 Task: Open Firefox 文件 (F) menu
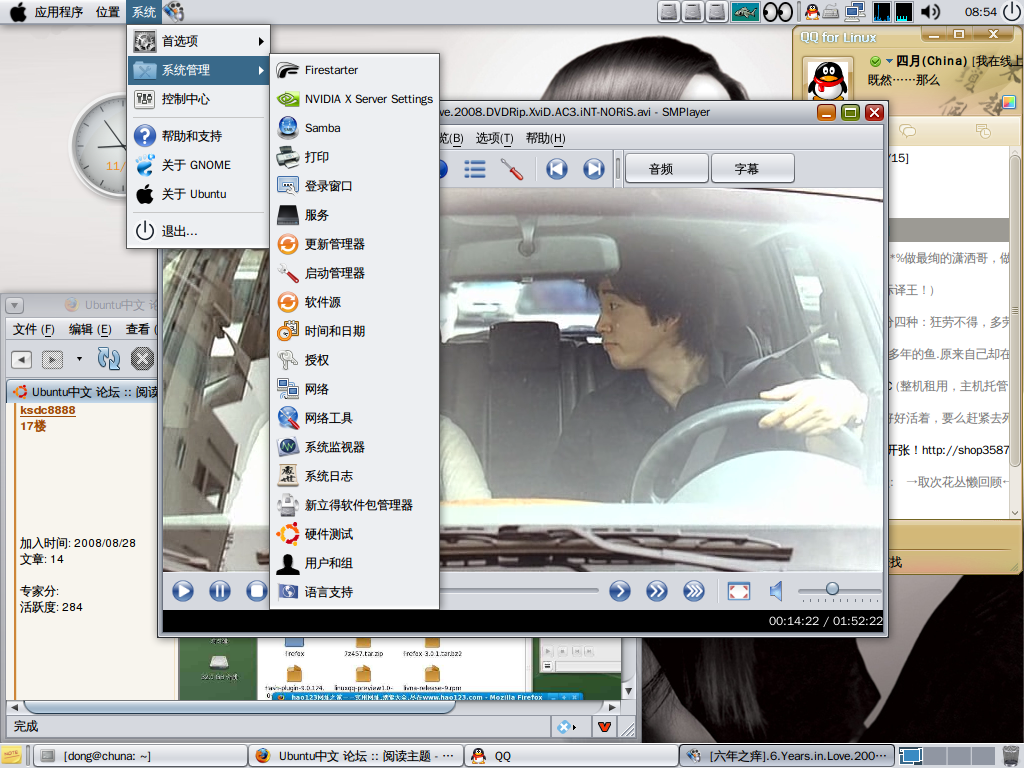pyautogui.click(x=34, y=329)
